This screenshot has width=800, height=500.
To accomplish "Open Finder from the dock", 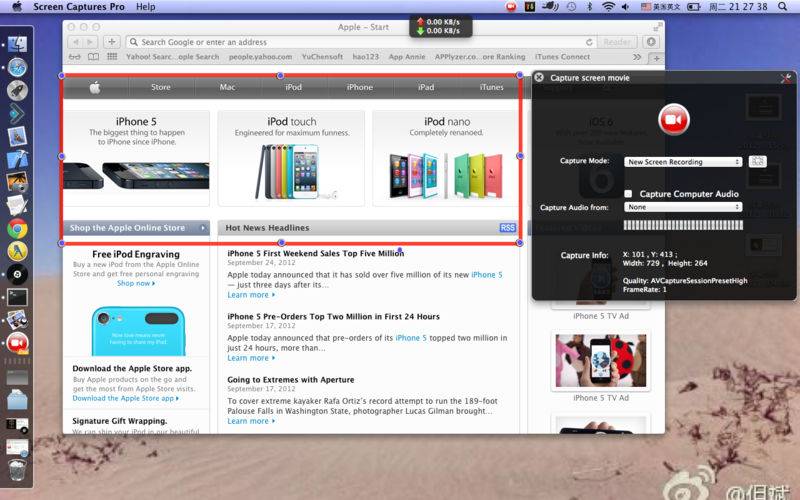I will (x=17, y=44).
